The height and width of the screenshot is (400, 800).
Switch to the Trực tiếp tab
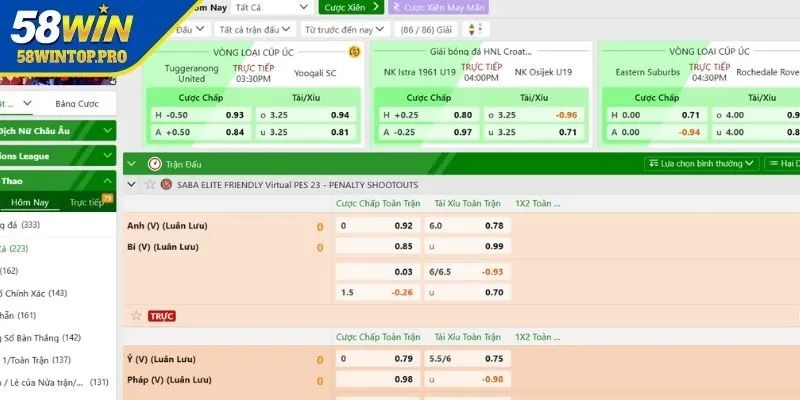pos(89,202)
